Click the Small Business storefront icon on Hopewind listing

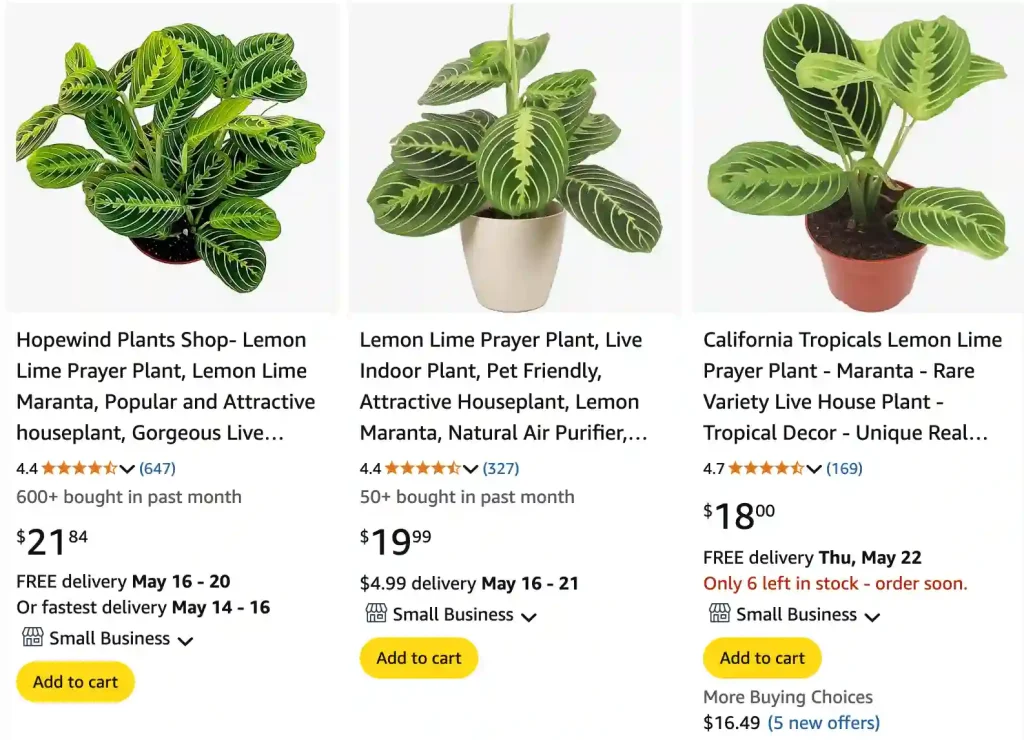coord(31,638)
